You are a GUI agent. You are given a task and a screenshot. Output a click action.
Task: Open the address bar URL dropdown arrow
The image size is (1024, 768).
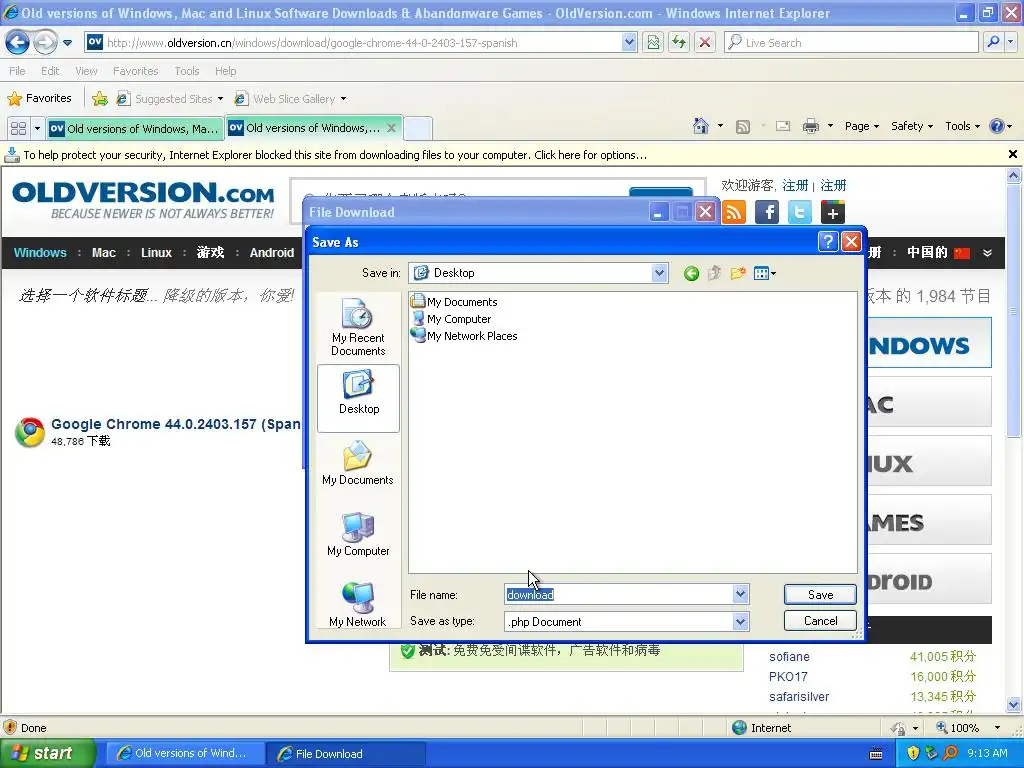[x=629, y=42]
